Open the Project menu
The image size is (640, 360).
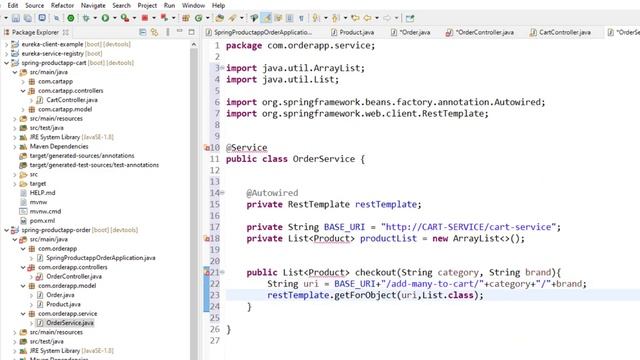147,5
